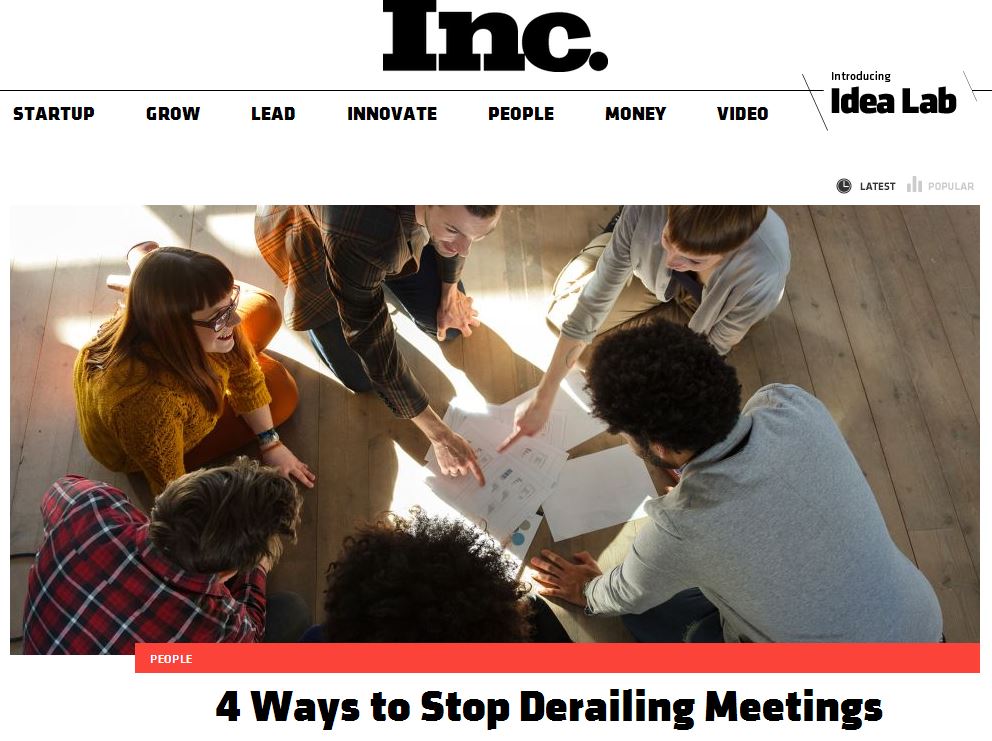Viewport: 992px width, 741px height.
Task: Open '4 Ways to Stop Derailing Meetings' headline
Action: tap(549, 707)
